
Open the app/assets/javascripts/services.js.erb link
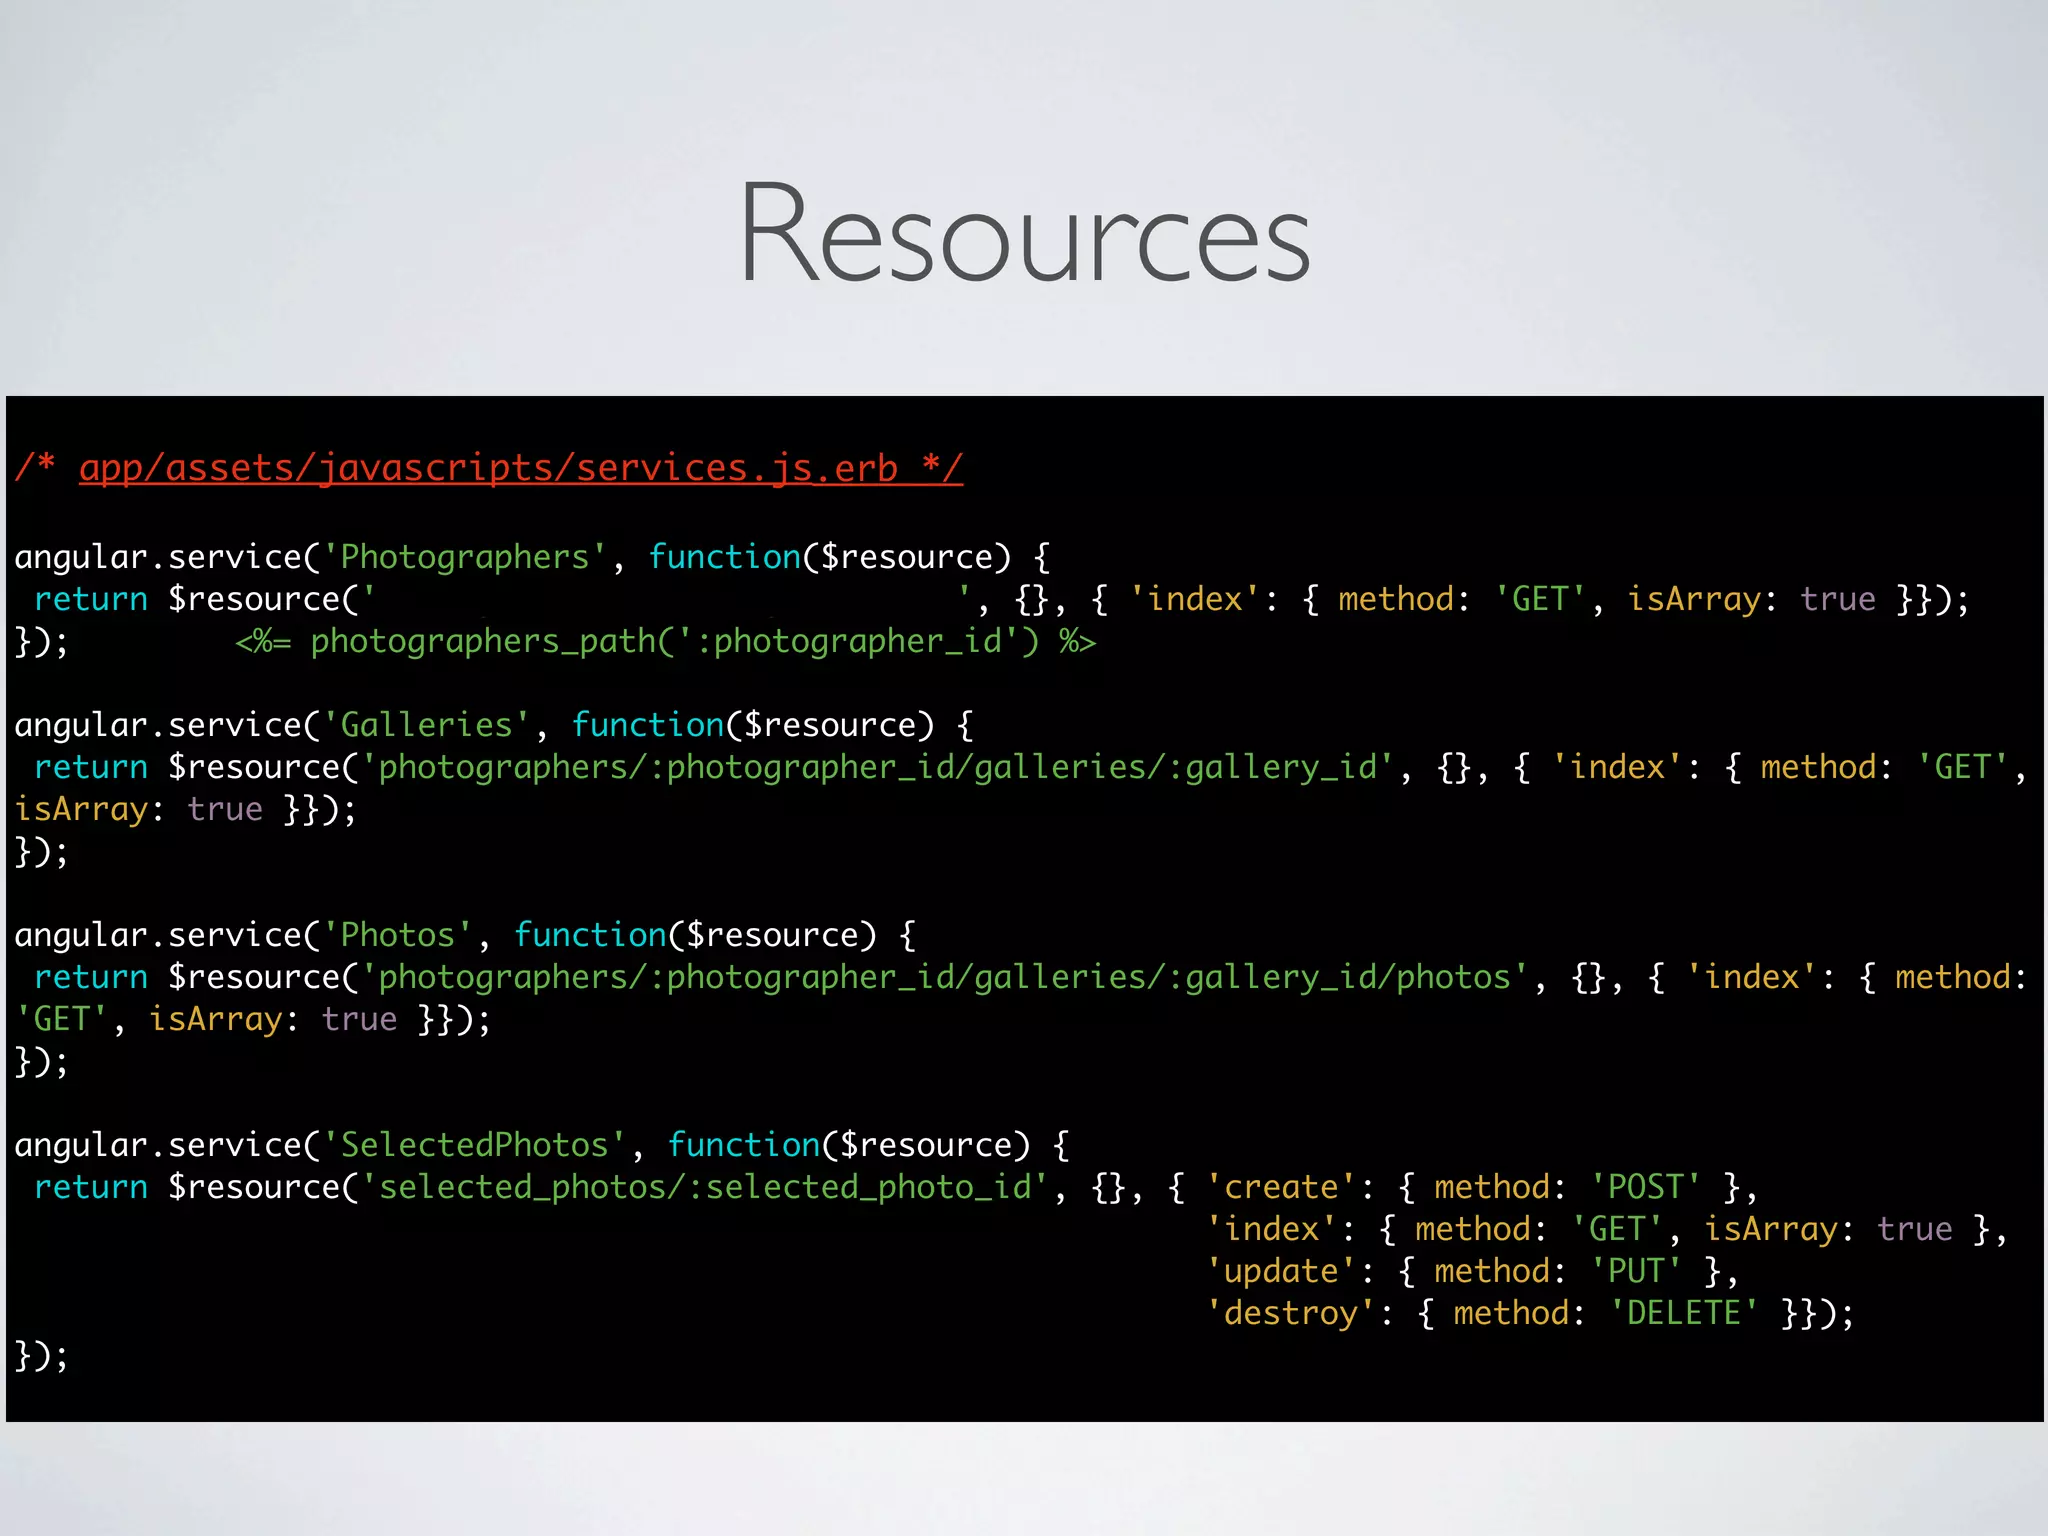tap(521, 467)
